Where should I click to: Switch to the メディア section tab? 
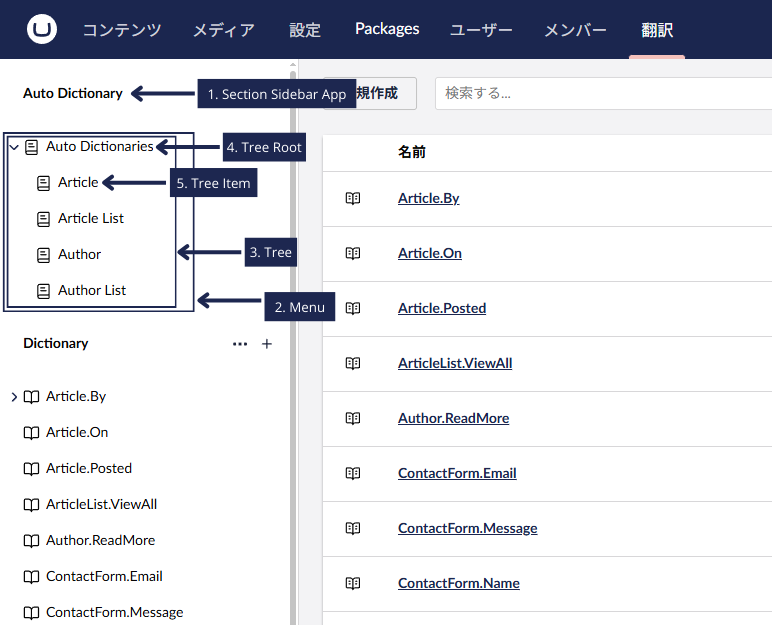click(x=224, y=29)
